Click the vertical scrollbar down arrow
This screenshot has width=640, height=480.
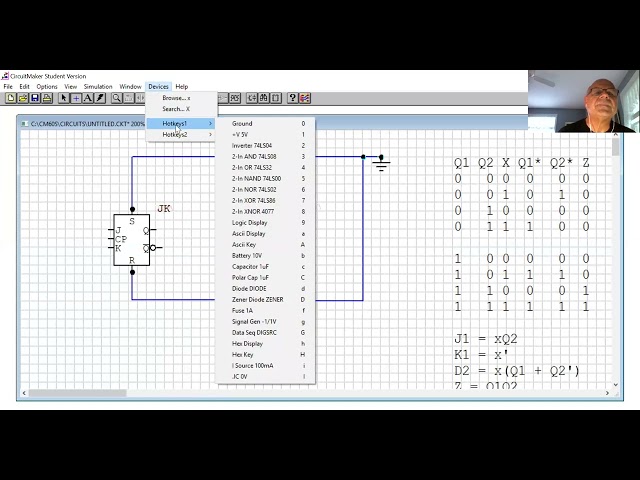(616, 384)
